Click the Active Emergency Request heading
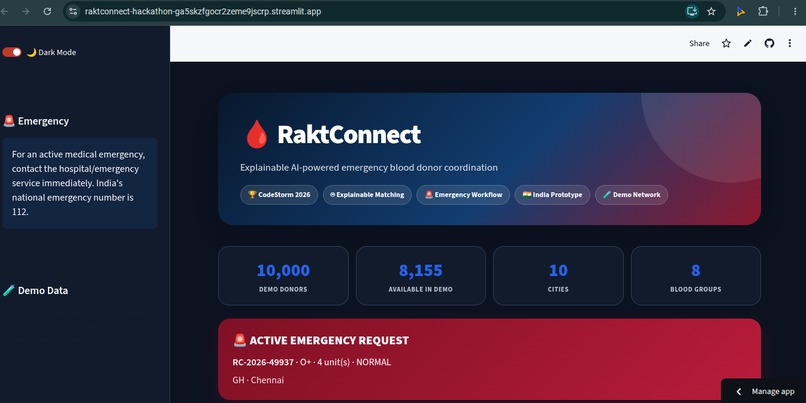This screenshot has height=403, width=806. [x=329, y=340]
